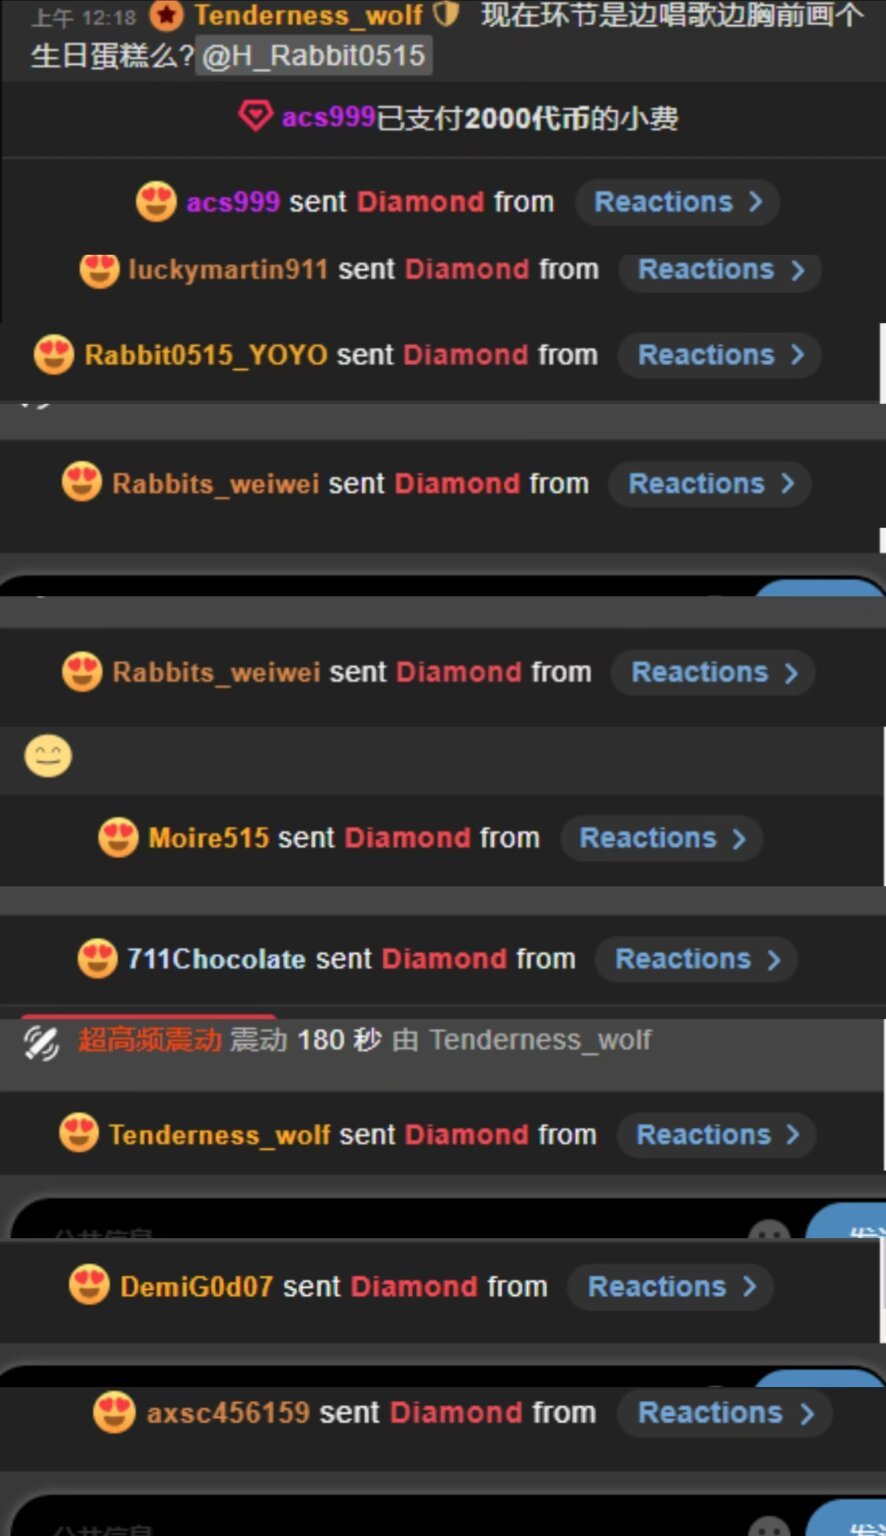Expand Reactions chevron on axsc456159 row
The image size is (886, 1536).
click(806, 1414)
